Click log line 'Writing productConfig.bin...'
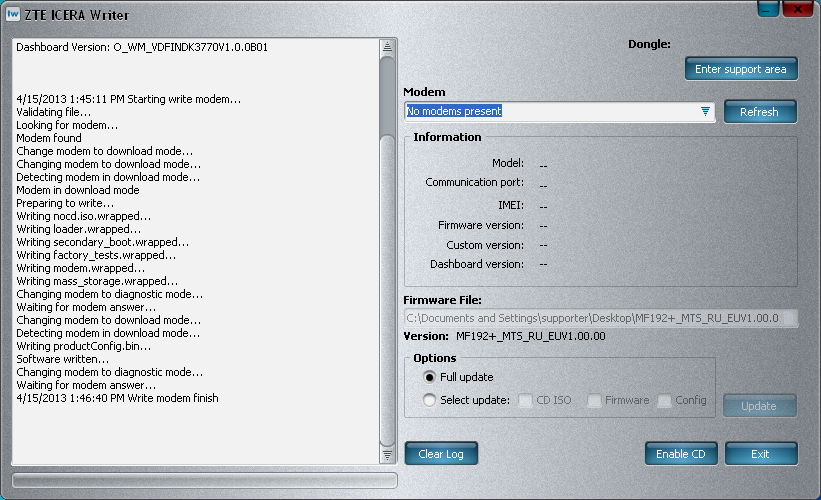The height and width of the screenshot is (500, 821). pyautogui.click(x=84, y=346)
